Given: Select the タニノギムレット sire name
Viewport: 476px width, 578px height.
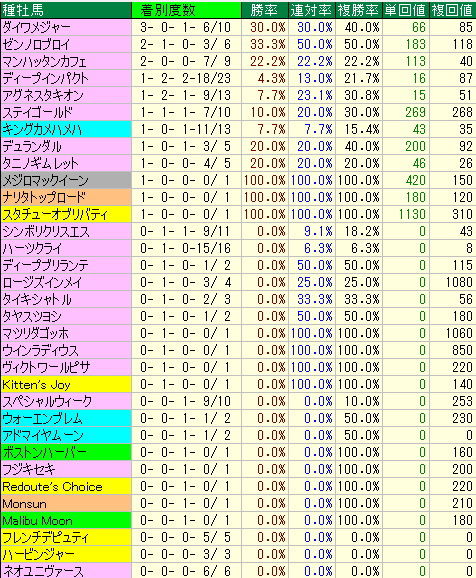Looking at the screenshot, I should tap(41, 163).
